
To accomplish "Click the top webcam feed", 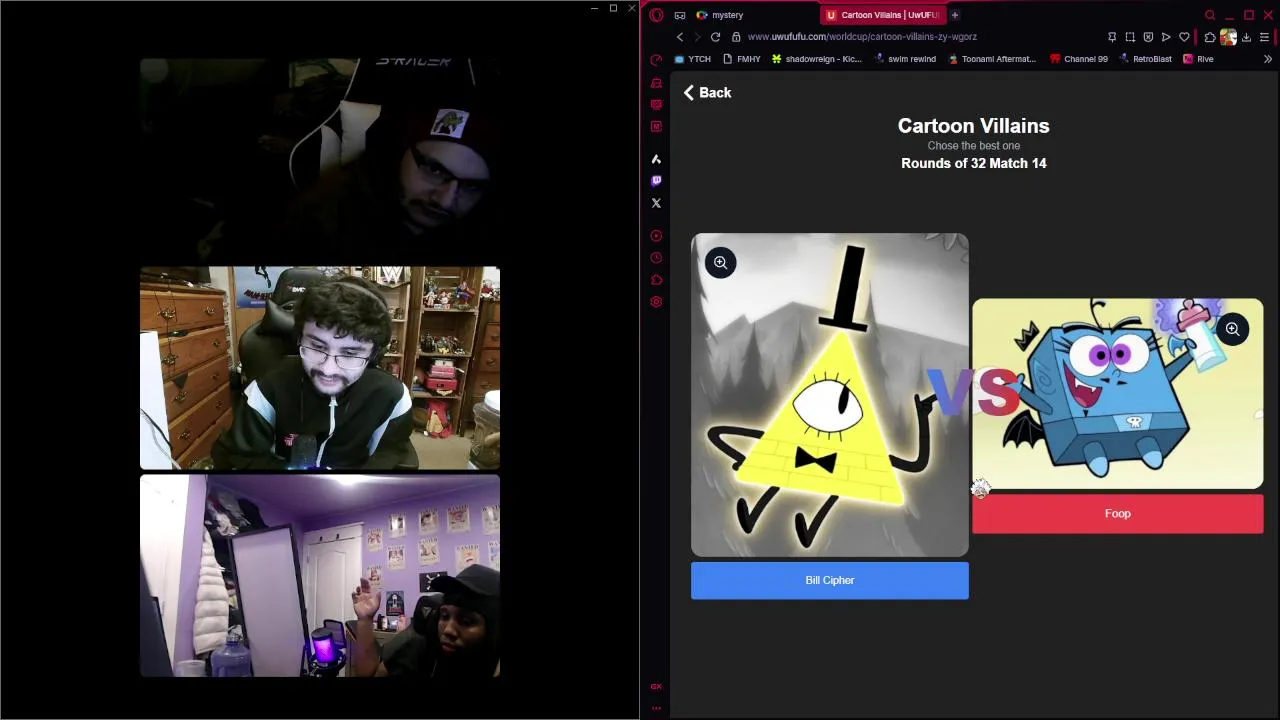I will [x=320, y=160].
